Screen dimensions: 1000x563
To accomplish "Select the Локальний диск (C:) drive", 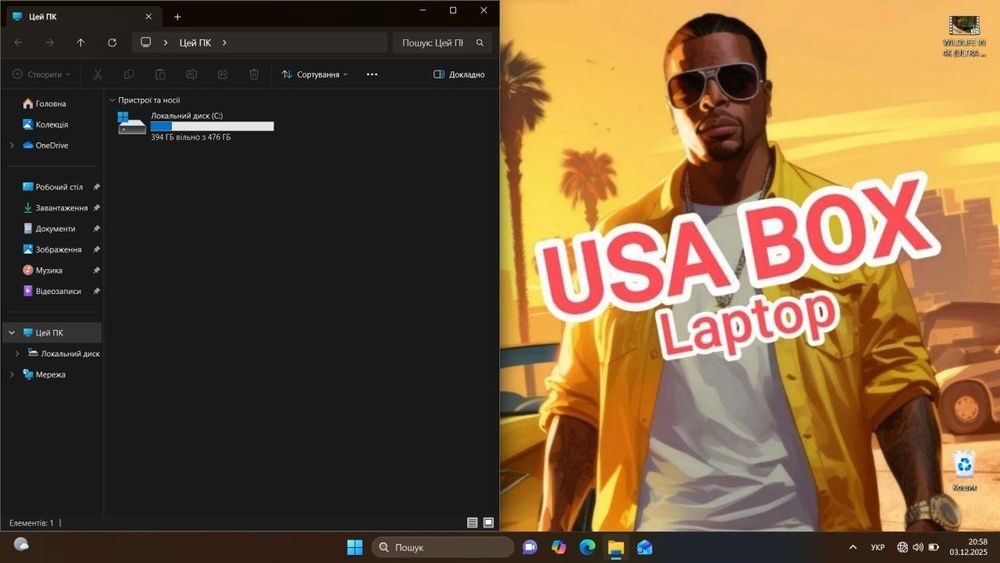I will coord(196,125).
